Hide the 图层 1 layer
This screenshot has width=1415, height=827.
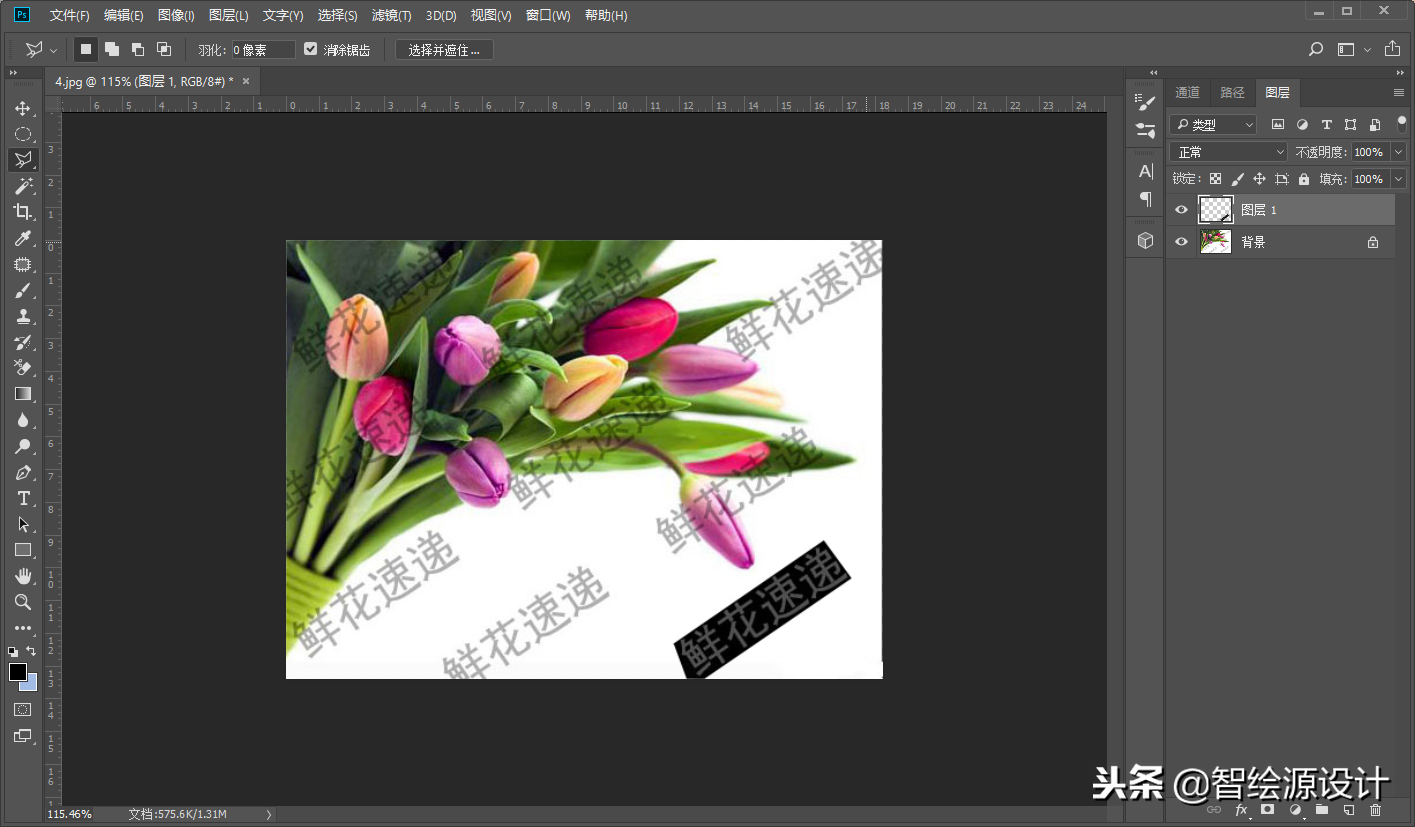point(1181,210)
